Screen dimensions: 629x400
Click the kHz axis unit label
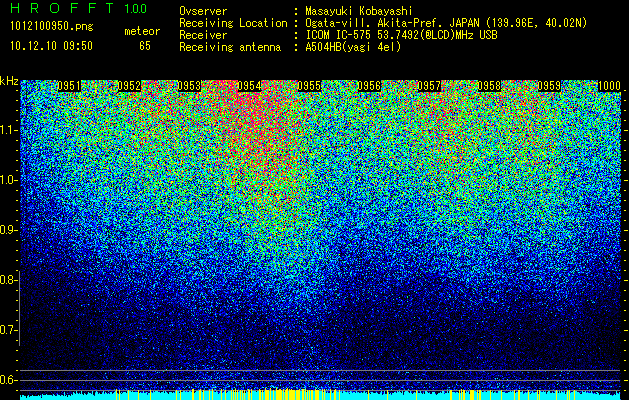[x=9, y=81]
